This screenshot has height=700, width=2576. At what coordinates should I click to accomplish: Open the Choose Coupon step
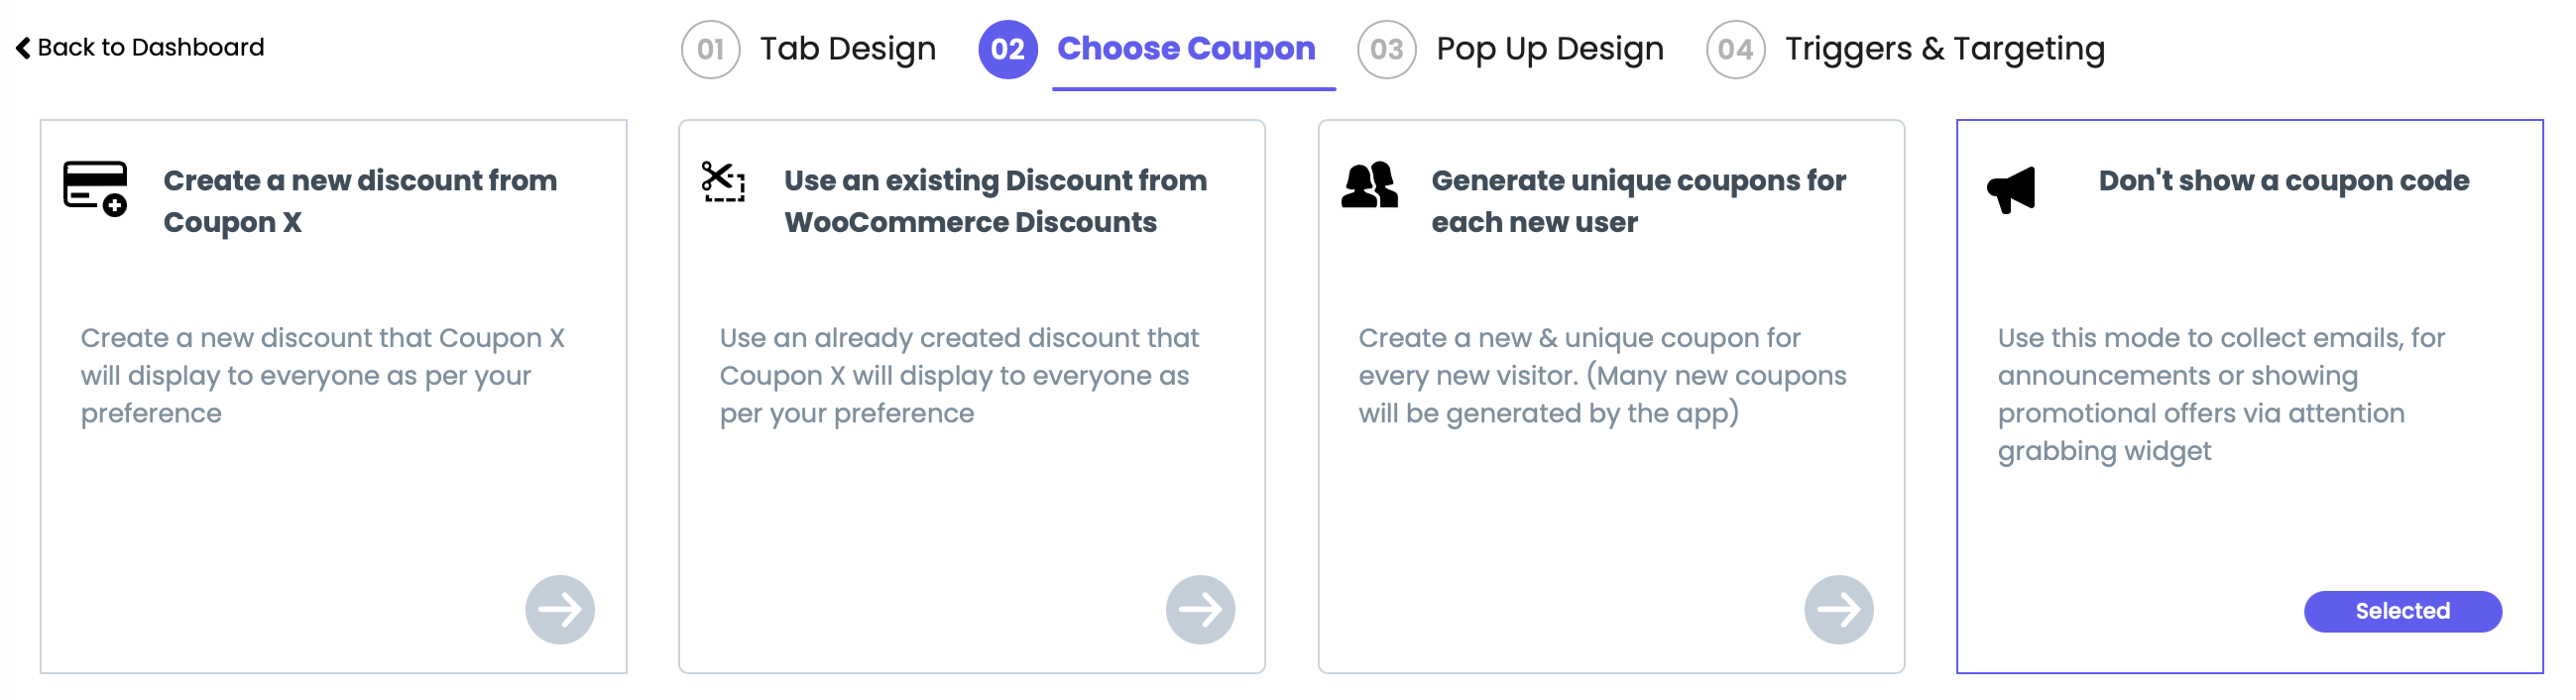(x=1185, y=48)
